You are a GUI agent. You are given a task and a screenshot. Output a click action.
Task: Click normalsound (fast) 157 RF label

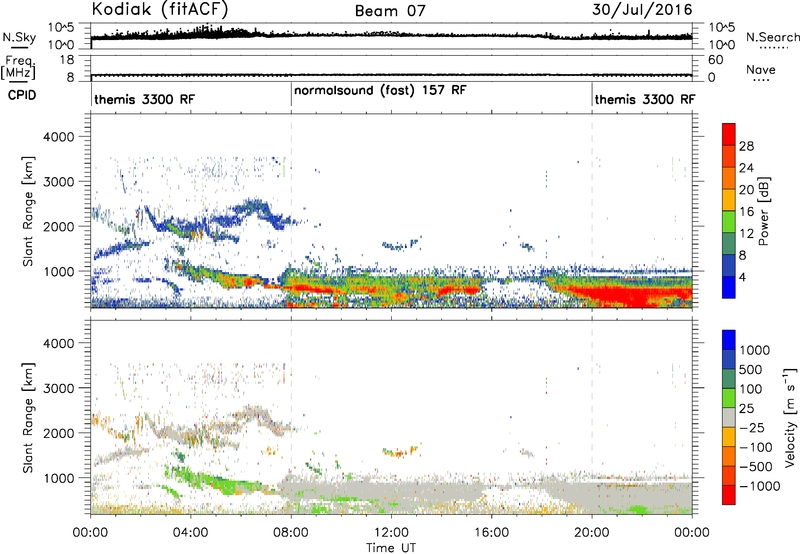point(380,90)
